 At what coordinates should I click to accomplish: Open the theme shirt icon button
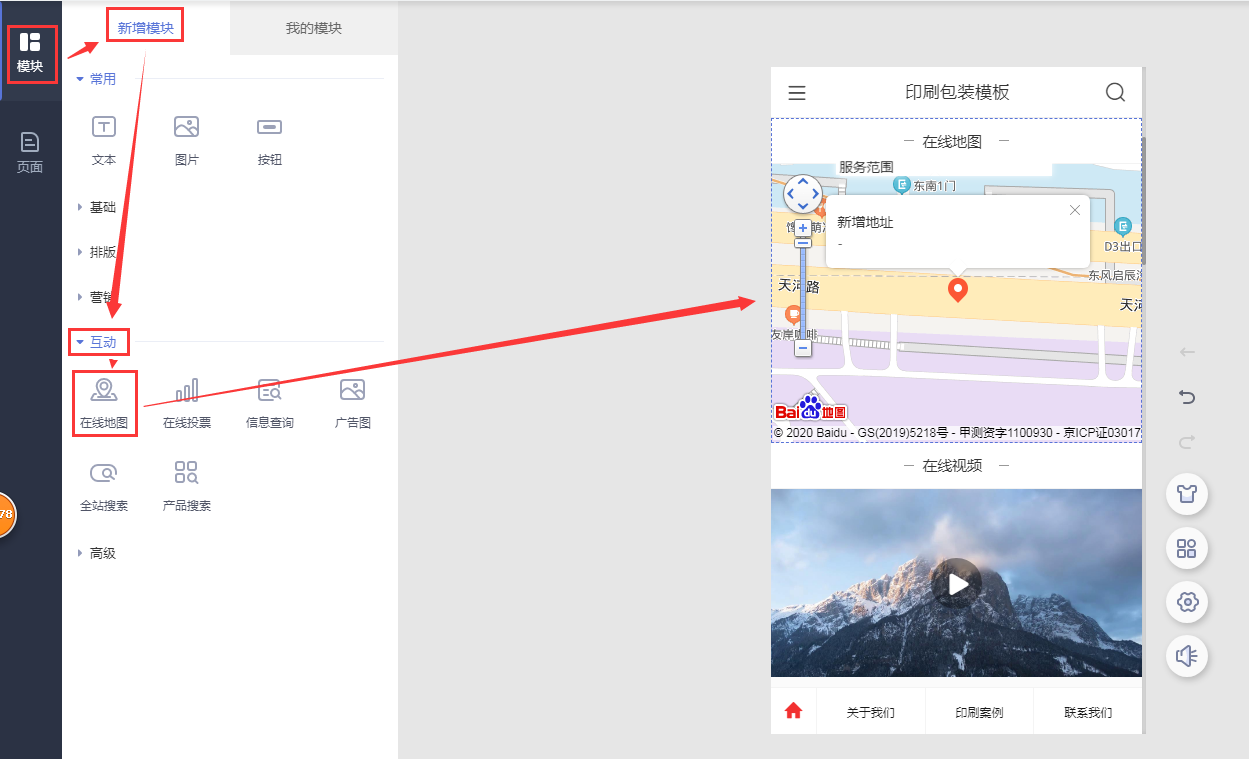tap(1187, 493)
